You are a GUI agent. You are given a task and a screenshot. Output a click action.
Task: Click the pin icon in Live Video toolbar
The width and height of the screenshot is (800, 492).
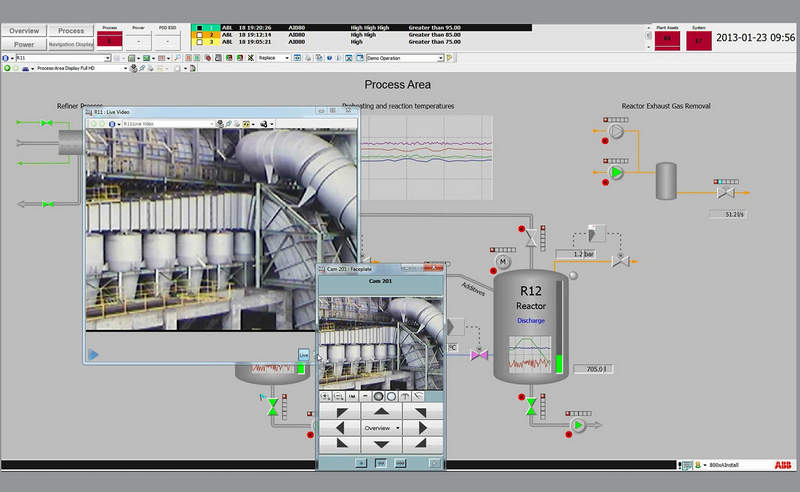(x=228, y=124)
